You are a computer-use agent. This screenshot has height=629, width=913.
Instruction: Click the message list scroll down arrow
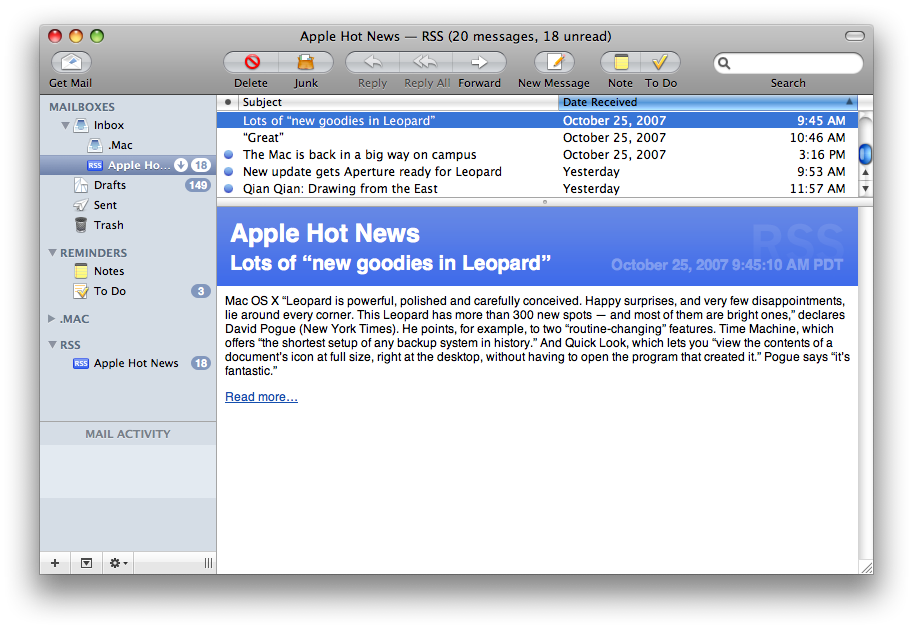click(x=865, y=188)
